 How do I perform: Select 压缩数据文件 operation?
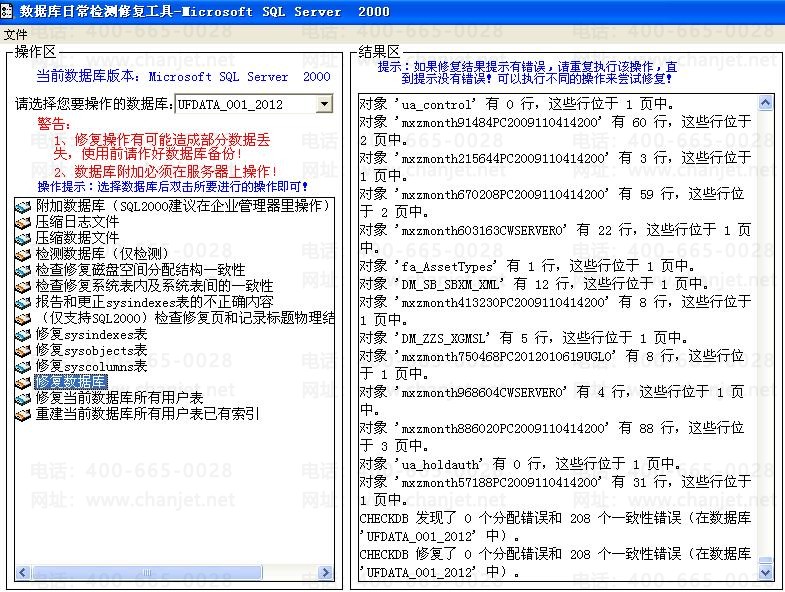77,238
